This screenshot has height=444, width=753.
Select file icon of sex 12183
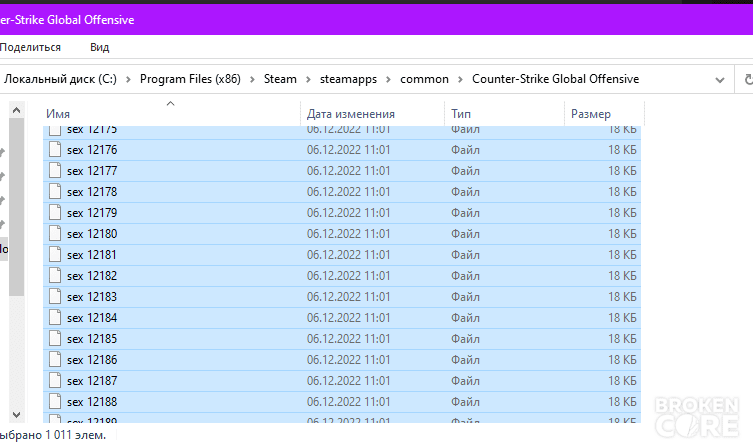pos(55,297)
